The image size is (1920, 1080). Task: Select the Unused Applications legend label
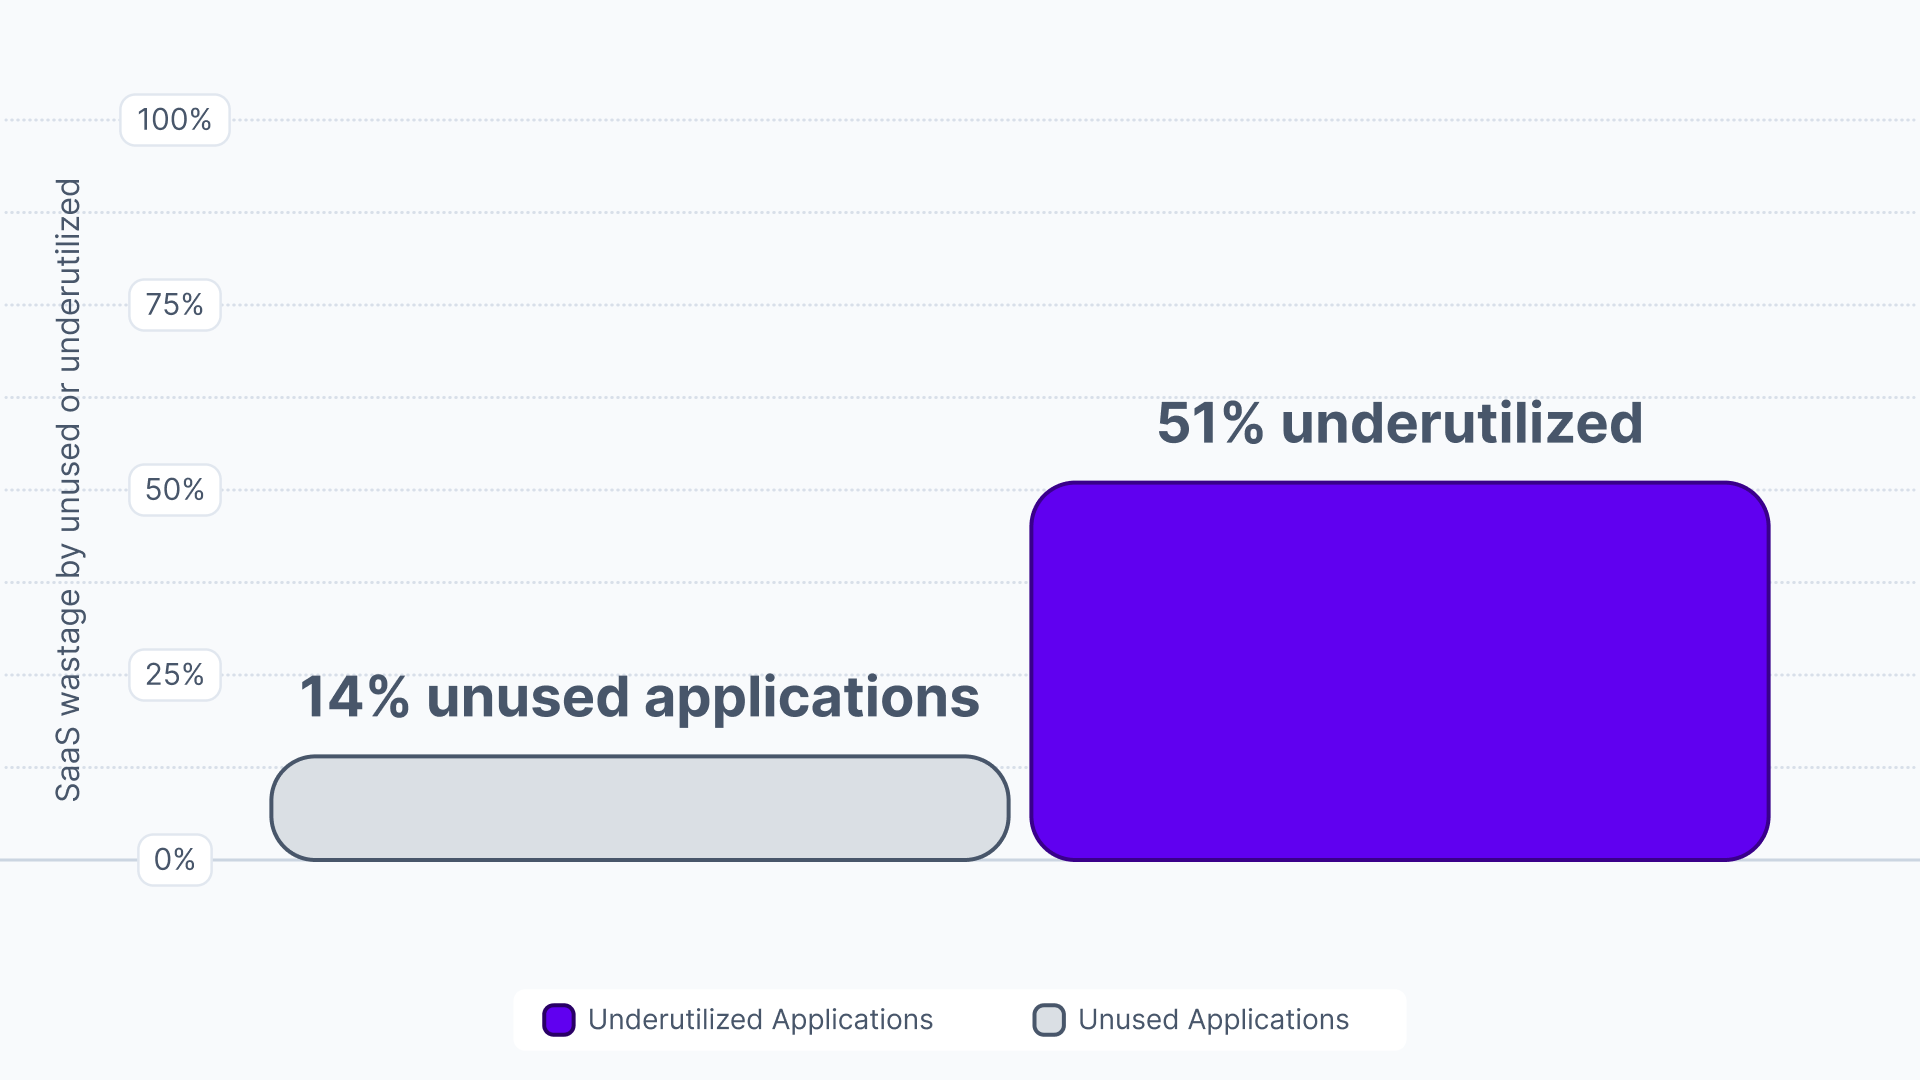click(x=1213, y=1020)
